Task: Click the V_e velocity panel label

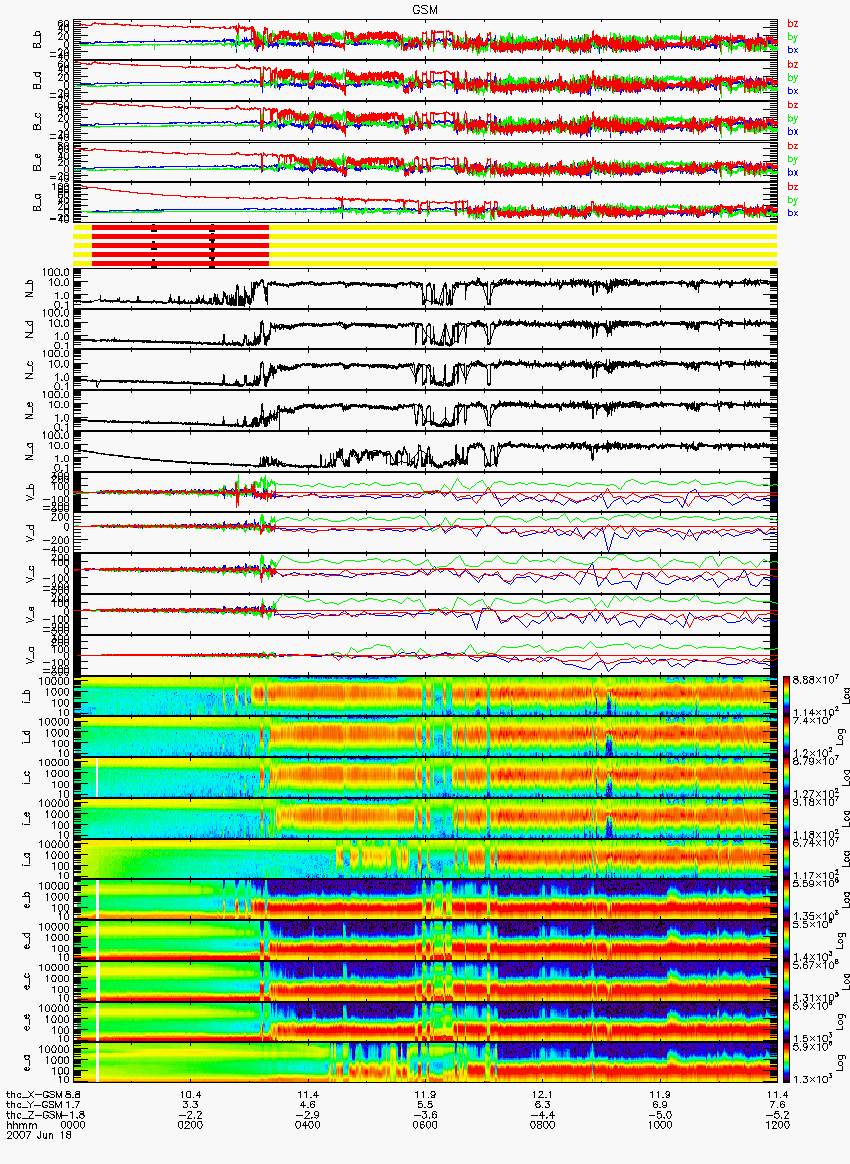Action: [30, 615]
